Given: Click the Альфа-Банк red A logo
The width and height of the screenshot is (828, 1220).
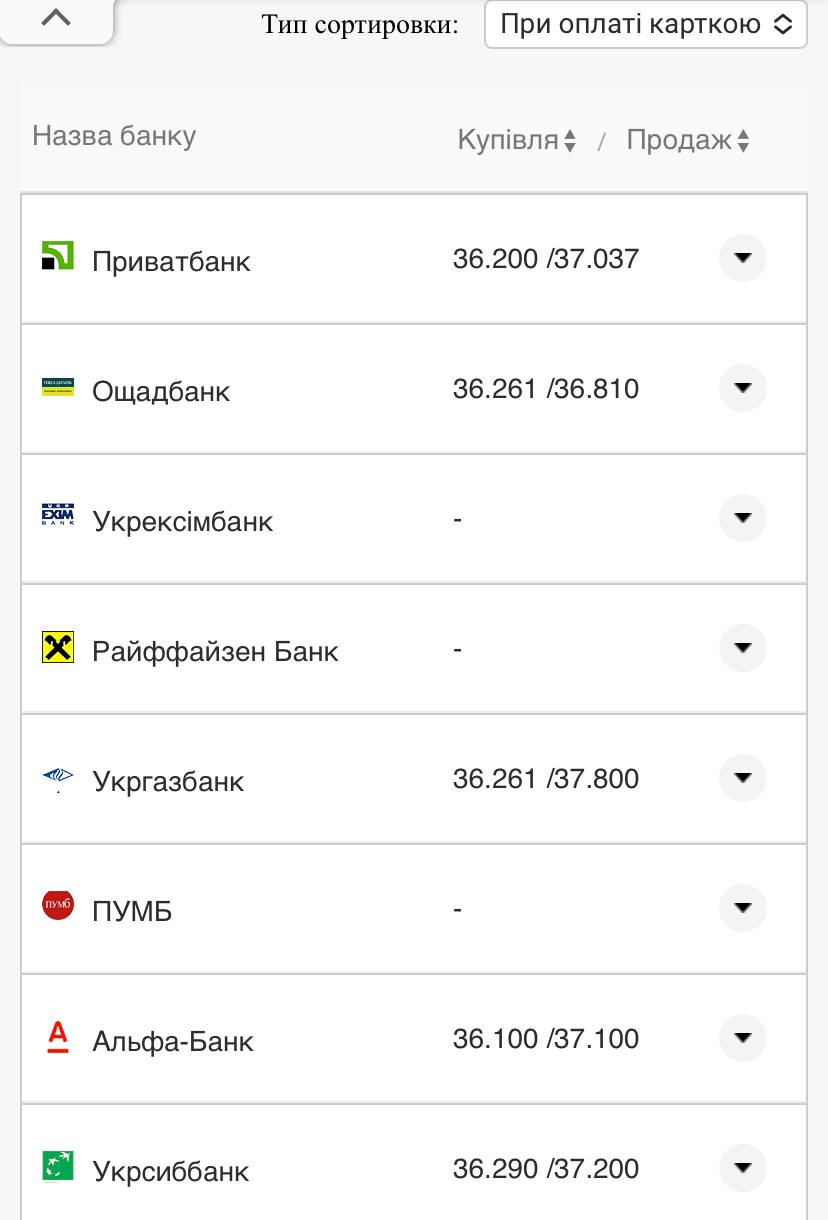Looking at the screenshot, I should tap(58, 1037).
